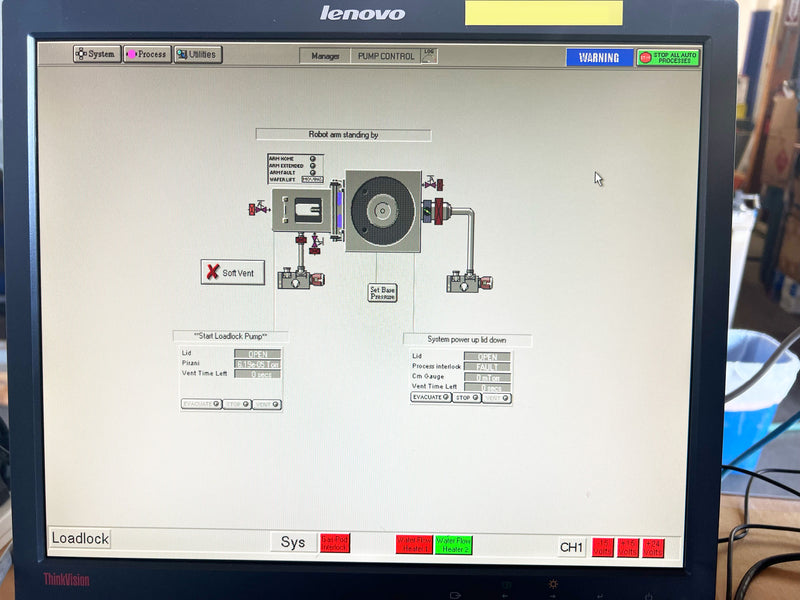Click the +15 Volts red indicator

coord(628,548)
